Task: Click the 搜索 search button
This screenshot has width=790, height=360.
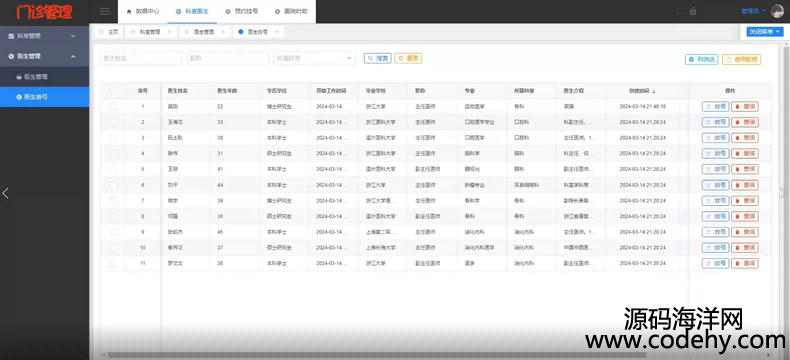Action: coord(378,58)
